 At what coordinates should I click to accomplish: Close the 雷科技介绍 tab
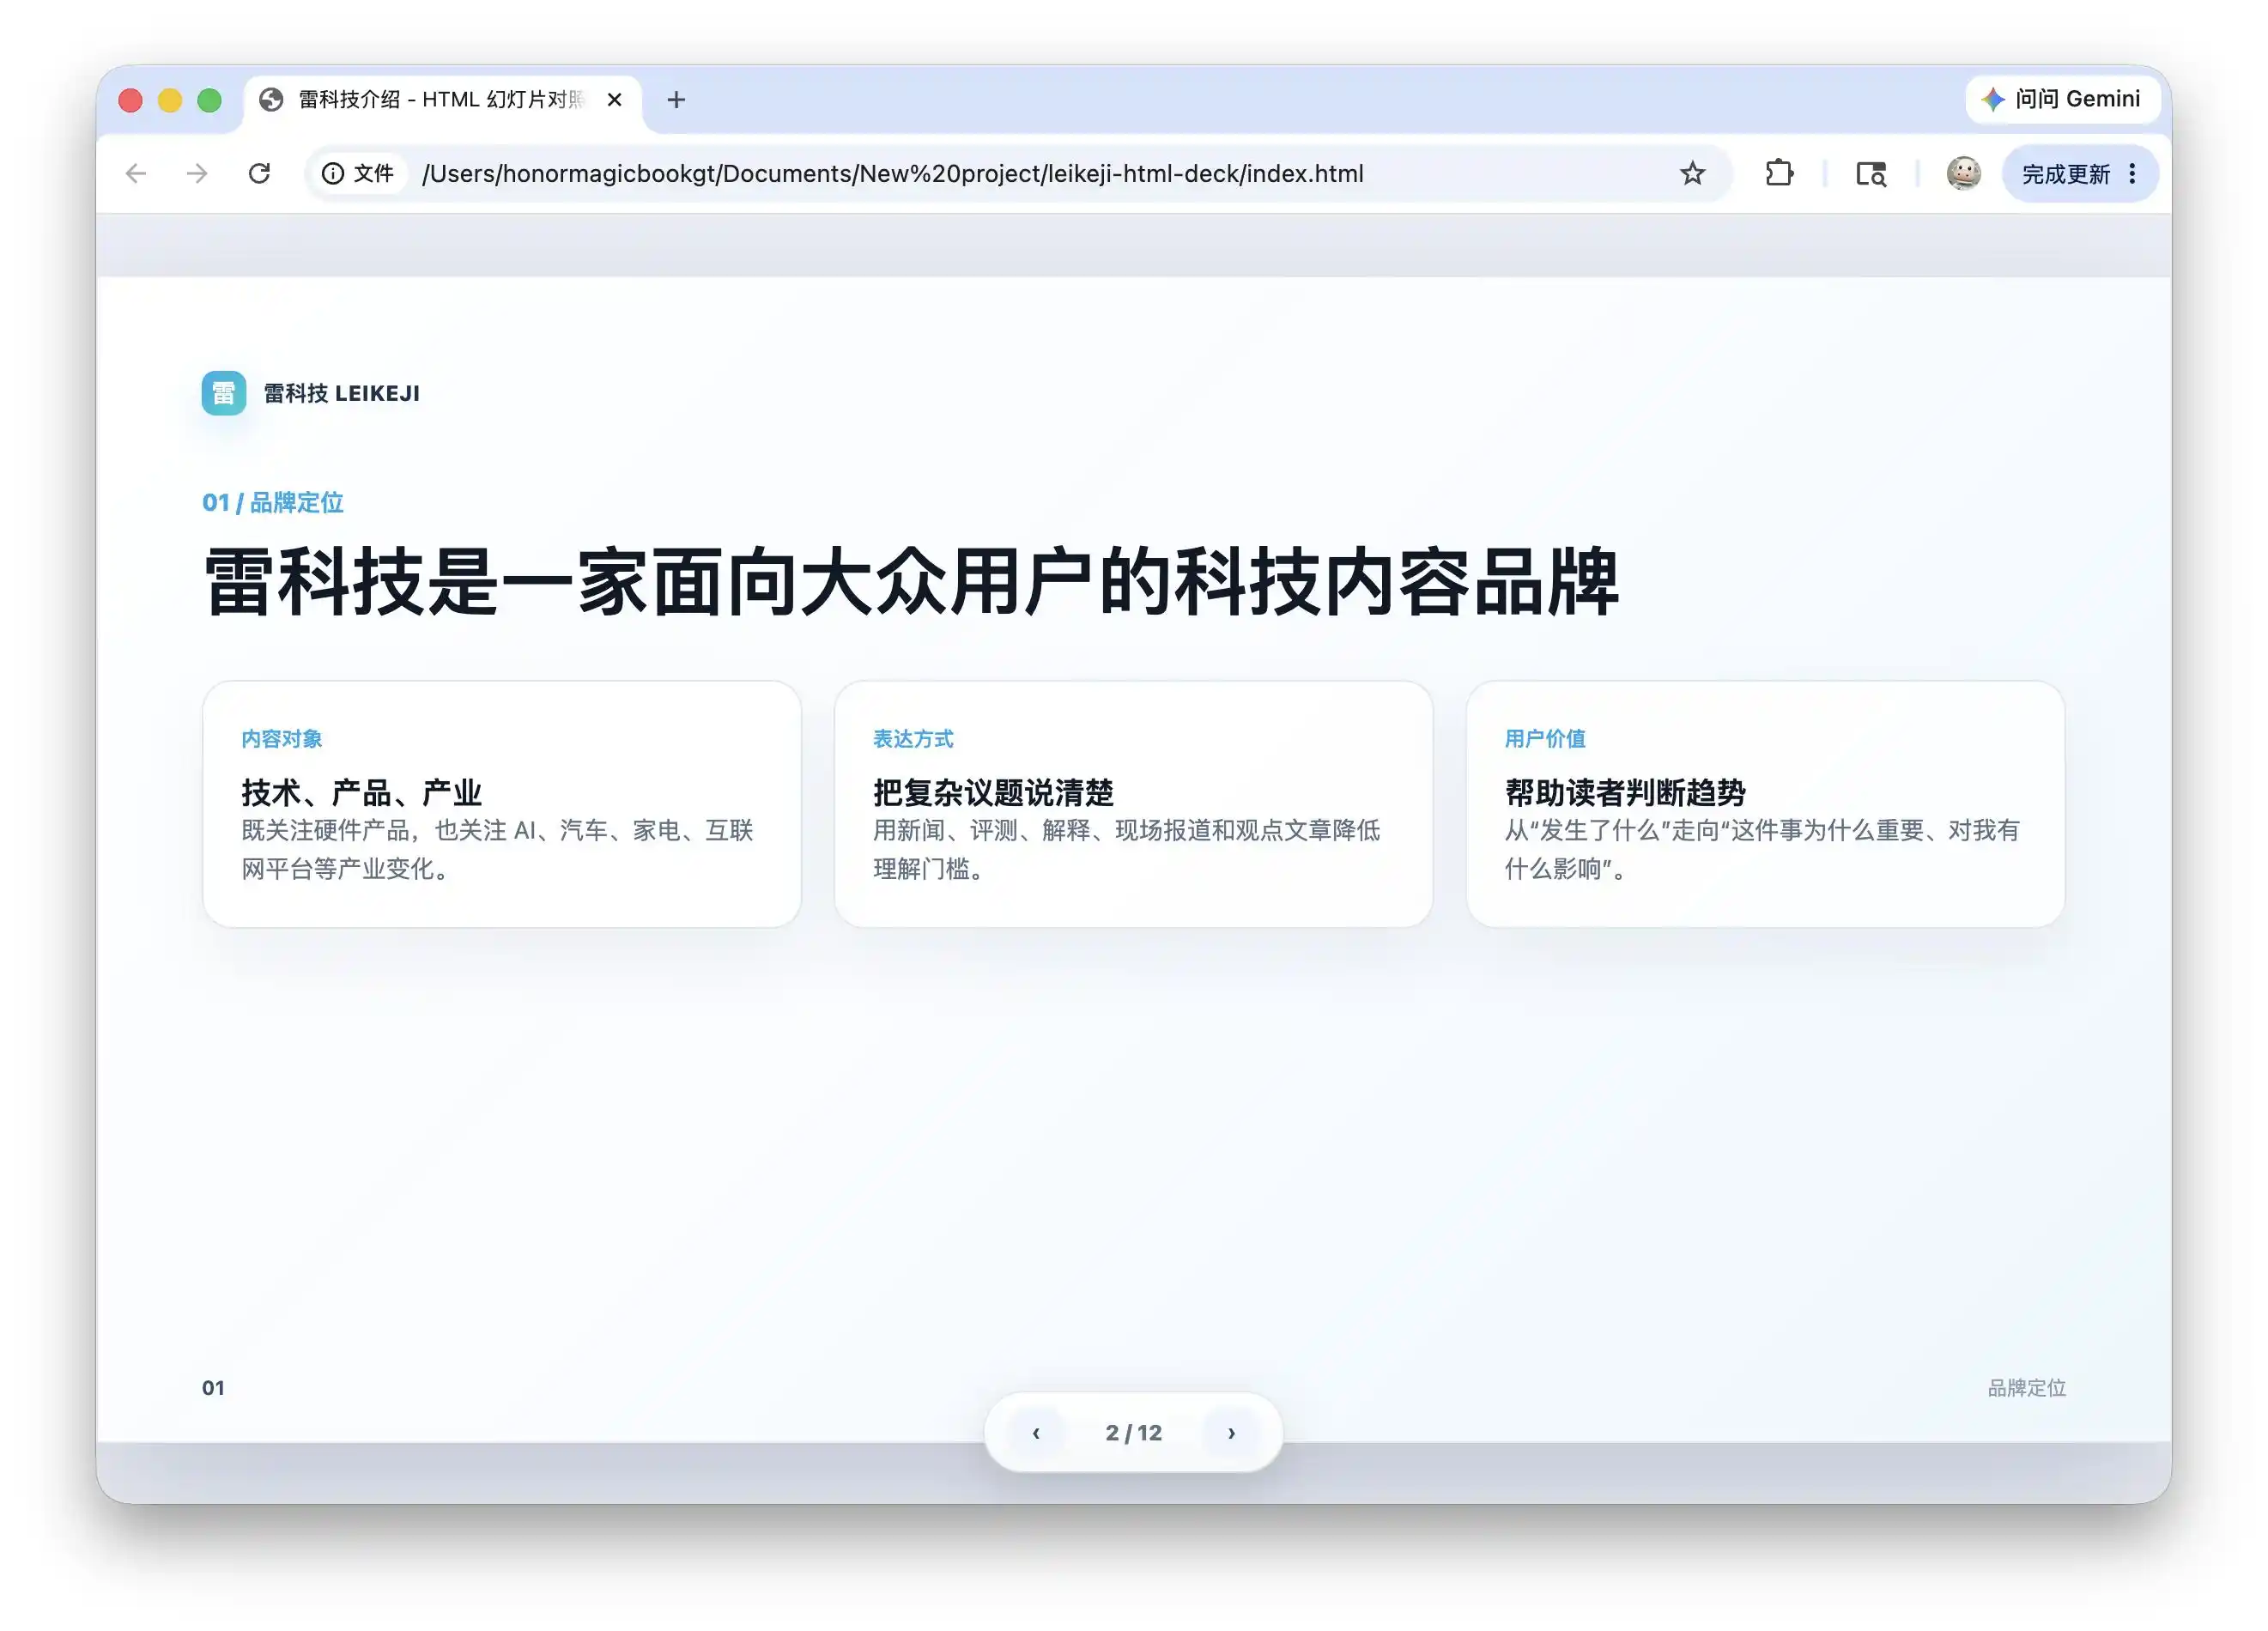[x=614, y=99]
